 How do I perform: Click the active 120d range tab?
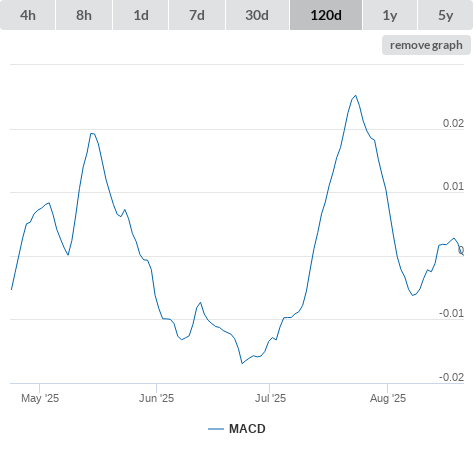(x=326, y=15)
